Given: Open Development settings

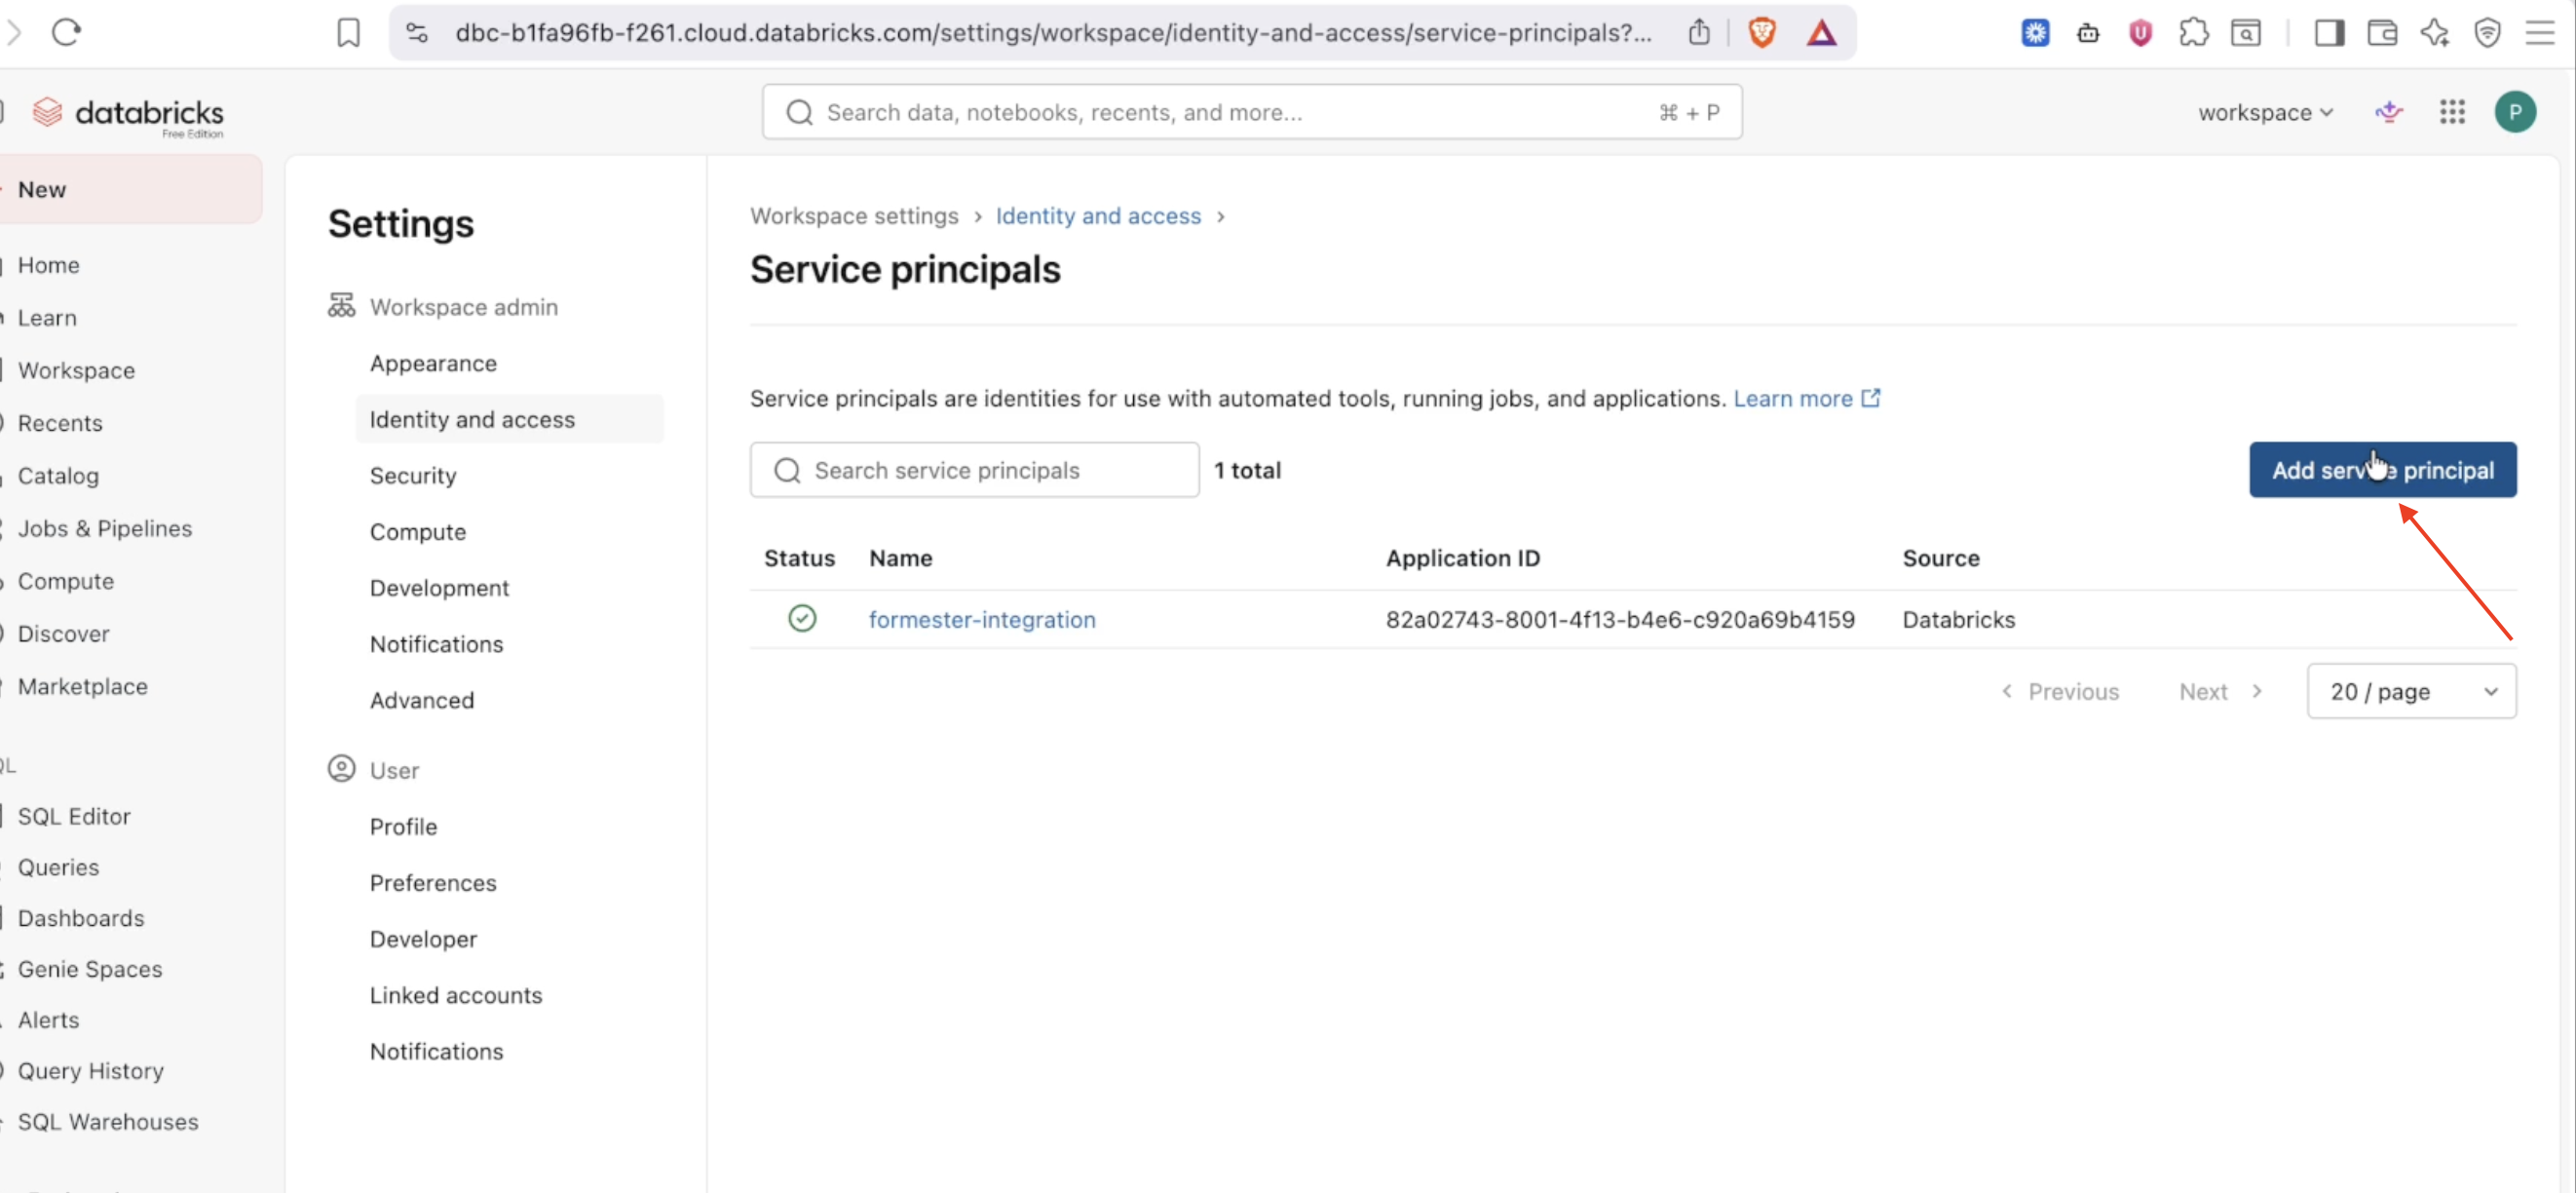Looking at the screenshot, I should pyautogui.click(x=439, y=587).
